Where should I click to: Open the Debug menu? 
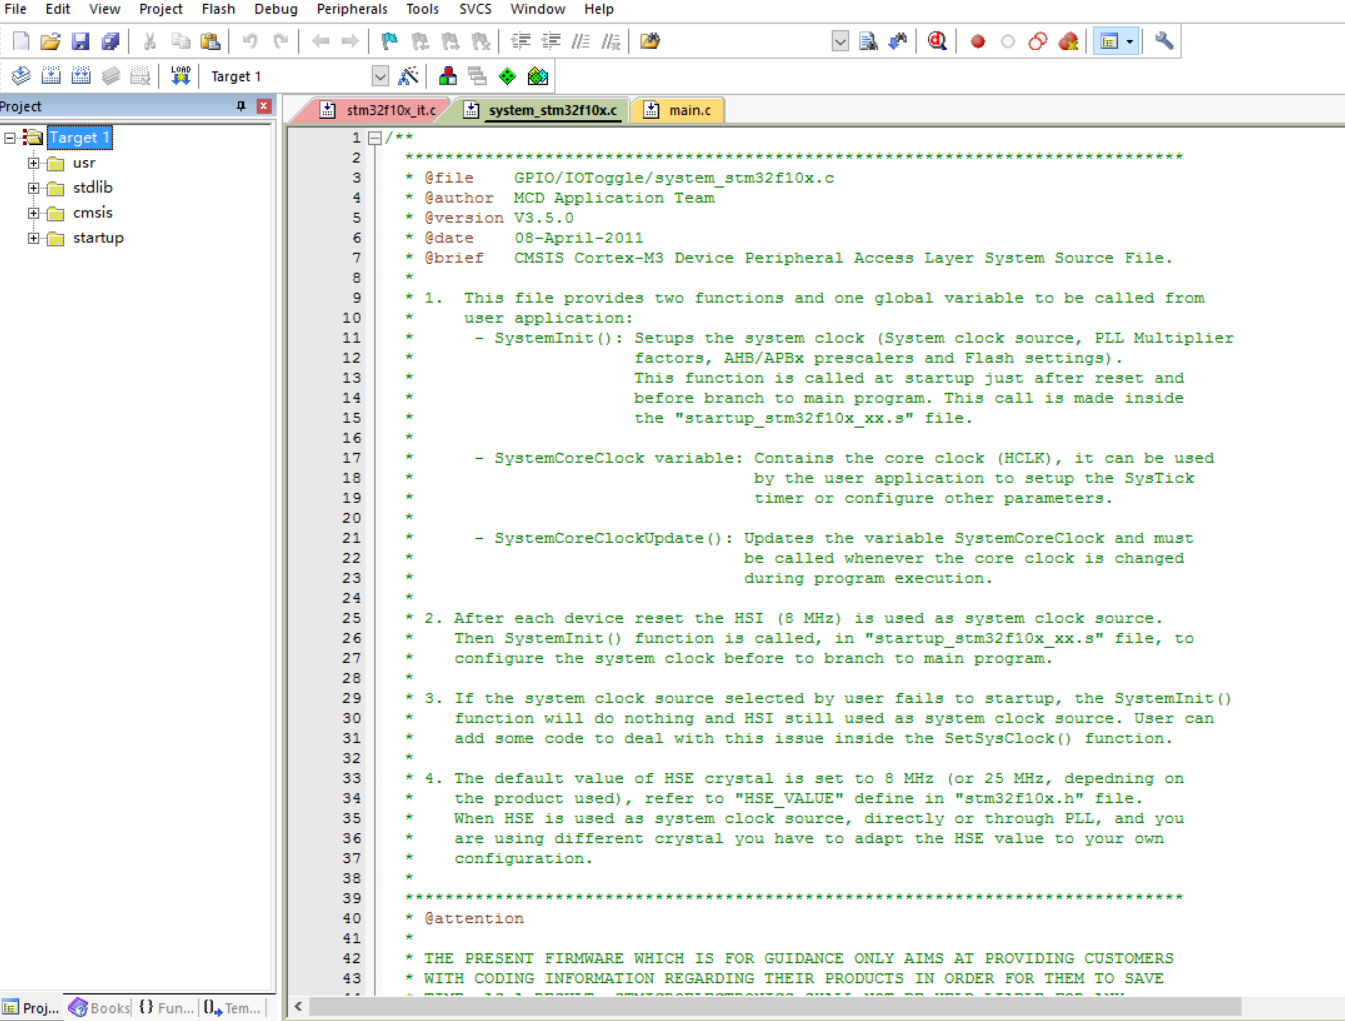[276, 9]
